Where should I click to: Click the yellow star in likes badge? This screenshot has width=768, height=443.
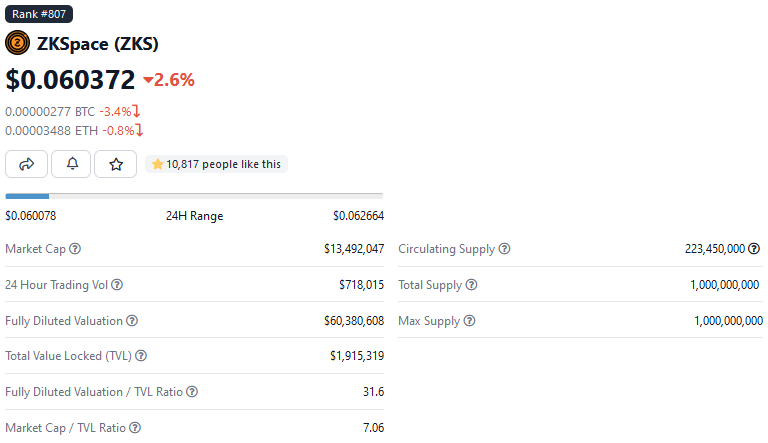pos(157,164)
